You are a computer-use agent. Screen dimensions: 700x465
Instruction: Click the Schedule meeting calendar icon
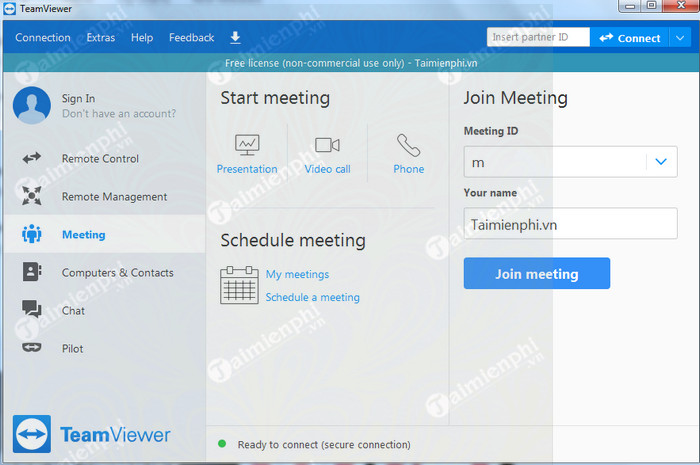tap(239, 285)
